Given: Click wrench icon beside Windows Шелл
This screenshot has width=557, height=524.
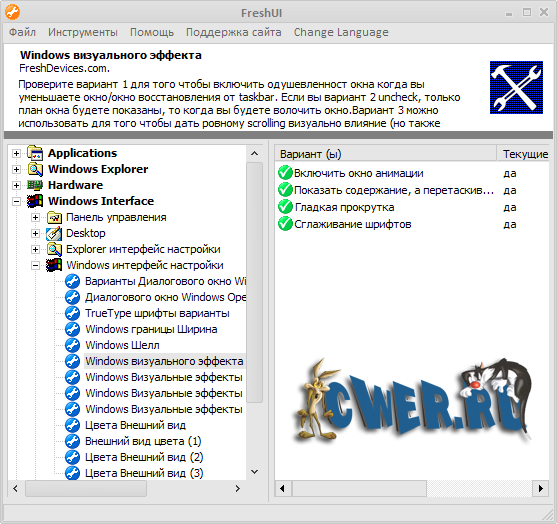Looking at the screenshot, I should tap(72, 345).
